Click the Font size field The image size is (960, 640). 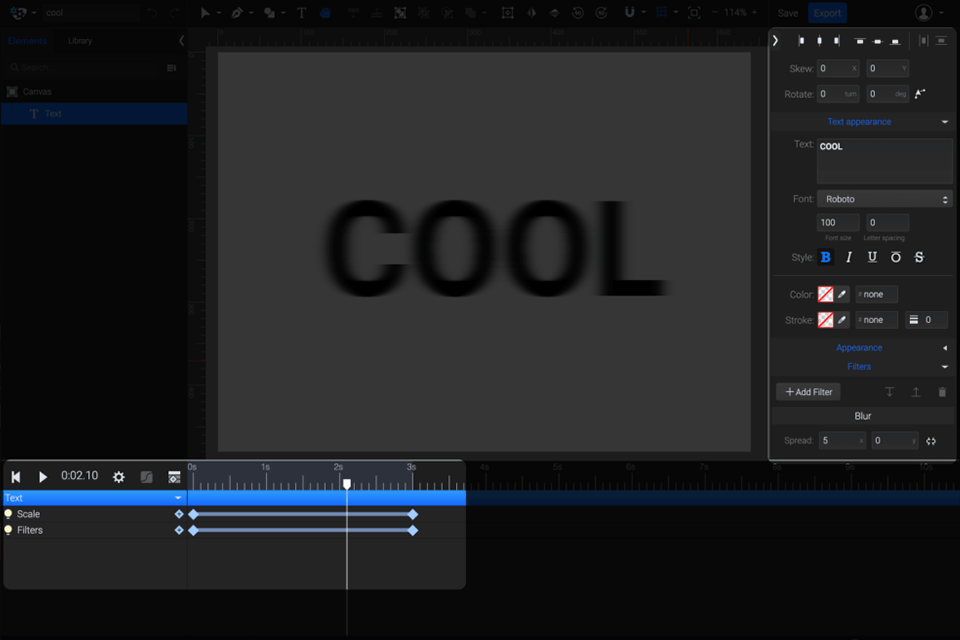point(838,223)
